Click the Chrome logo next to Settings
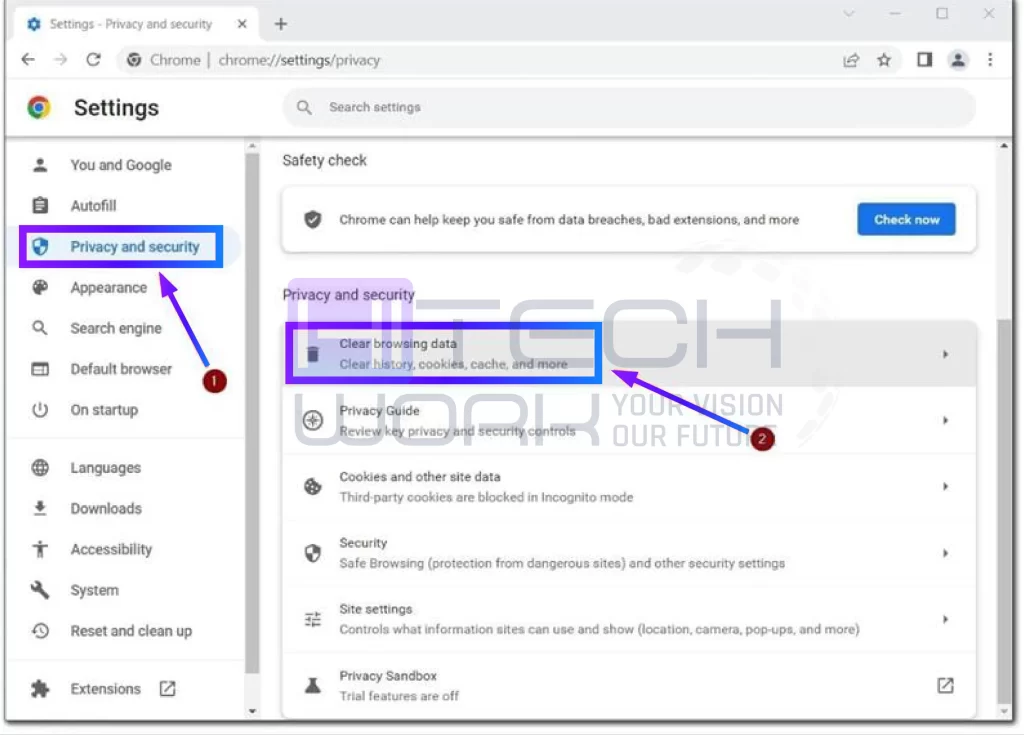The image size is (1024, 735). (x=39, y=107)
